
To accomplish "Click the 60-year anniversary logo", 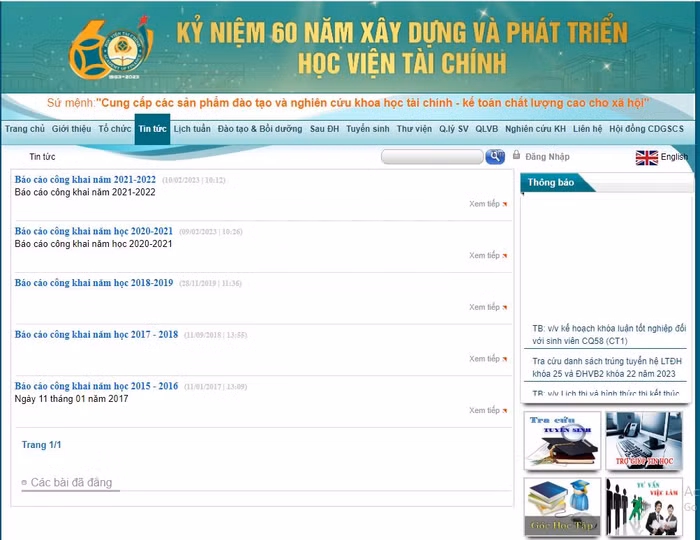I will coord(110,48).
